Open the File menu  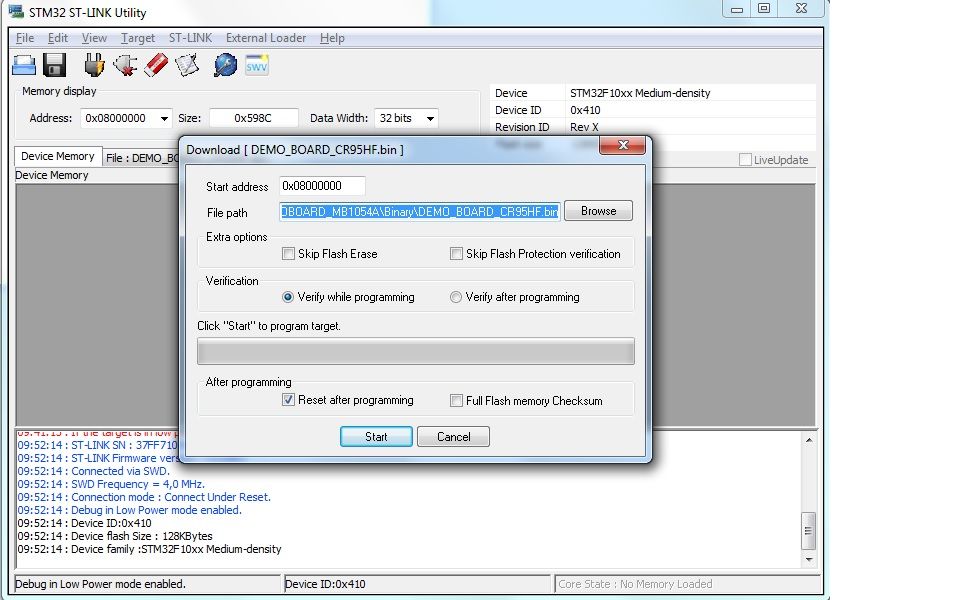25,38
